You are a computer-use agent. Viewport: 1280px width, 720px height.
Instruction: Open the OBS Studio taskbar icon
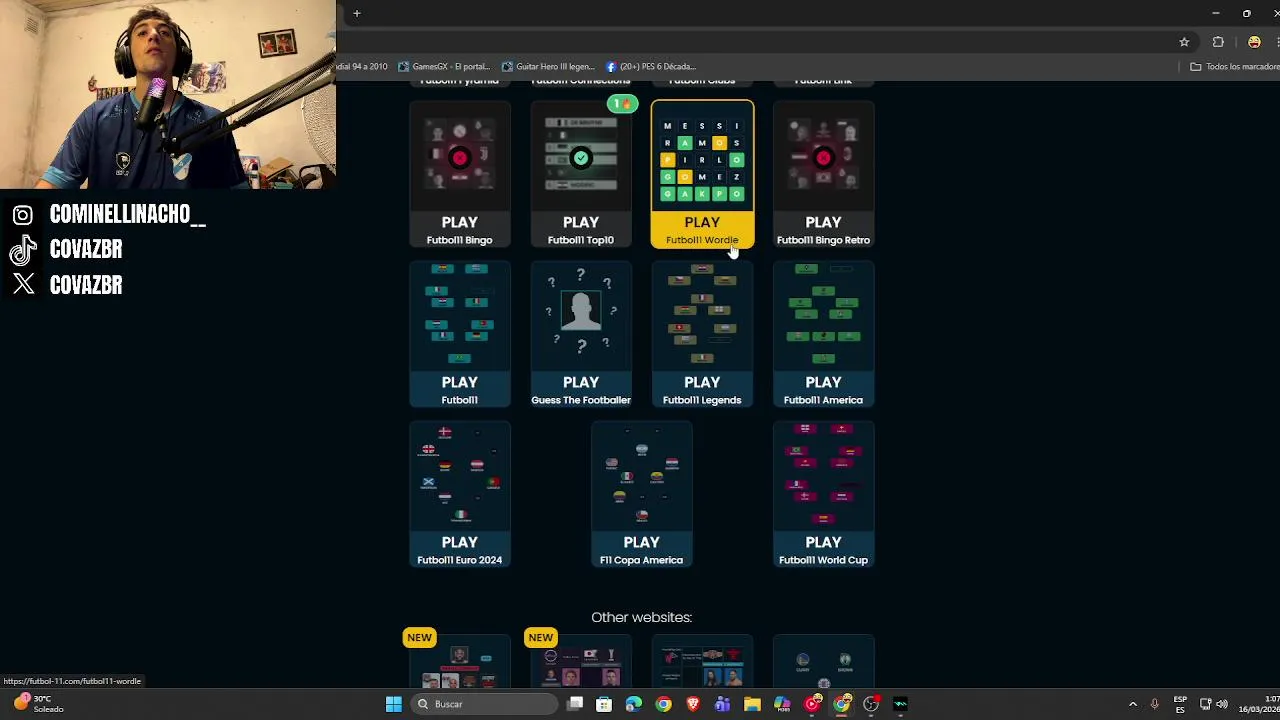point(871,704)
